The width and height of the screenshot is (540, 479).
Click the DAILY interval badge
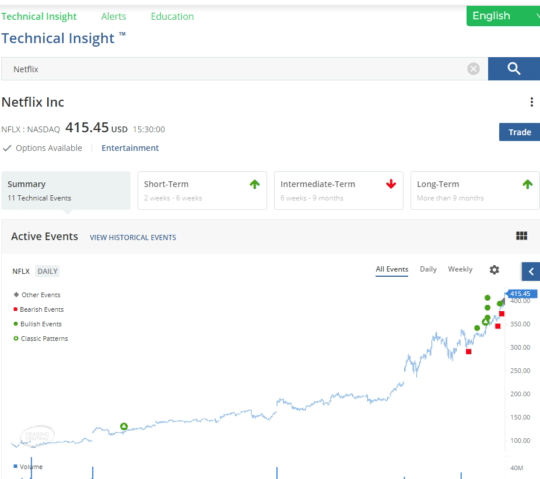click(x=47, y=271)
